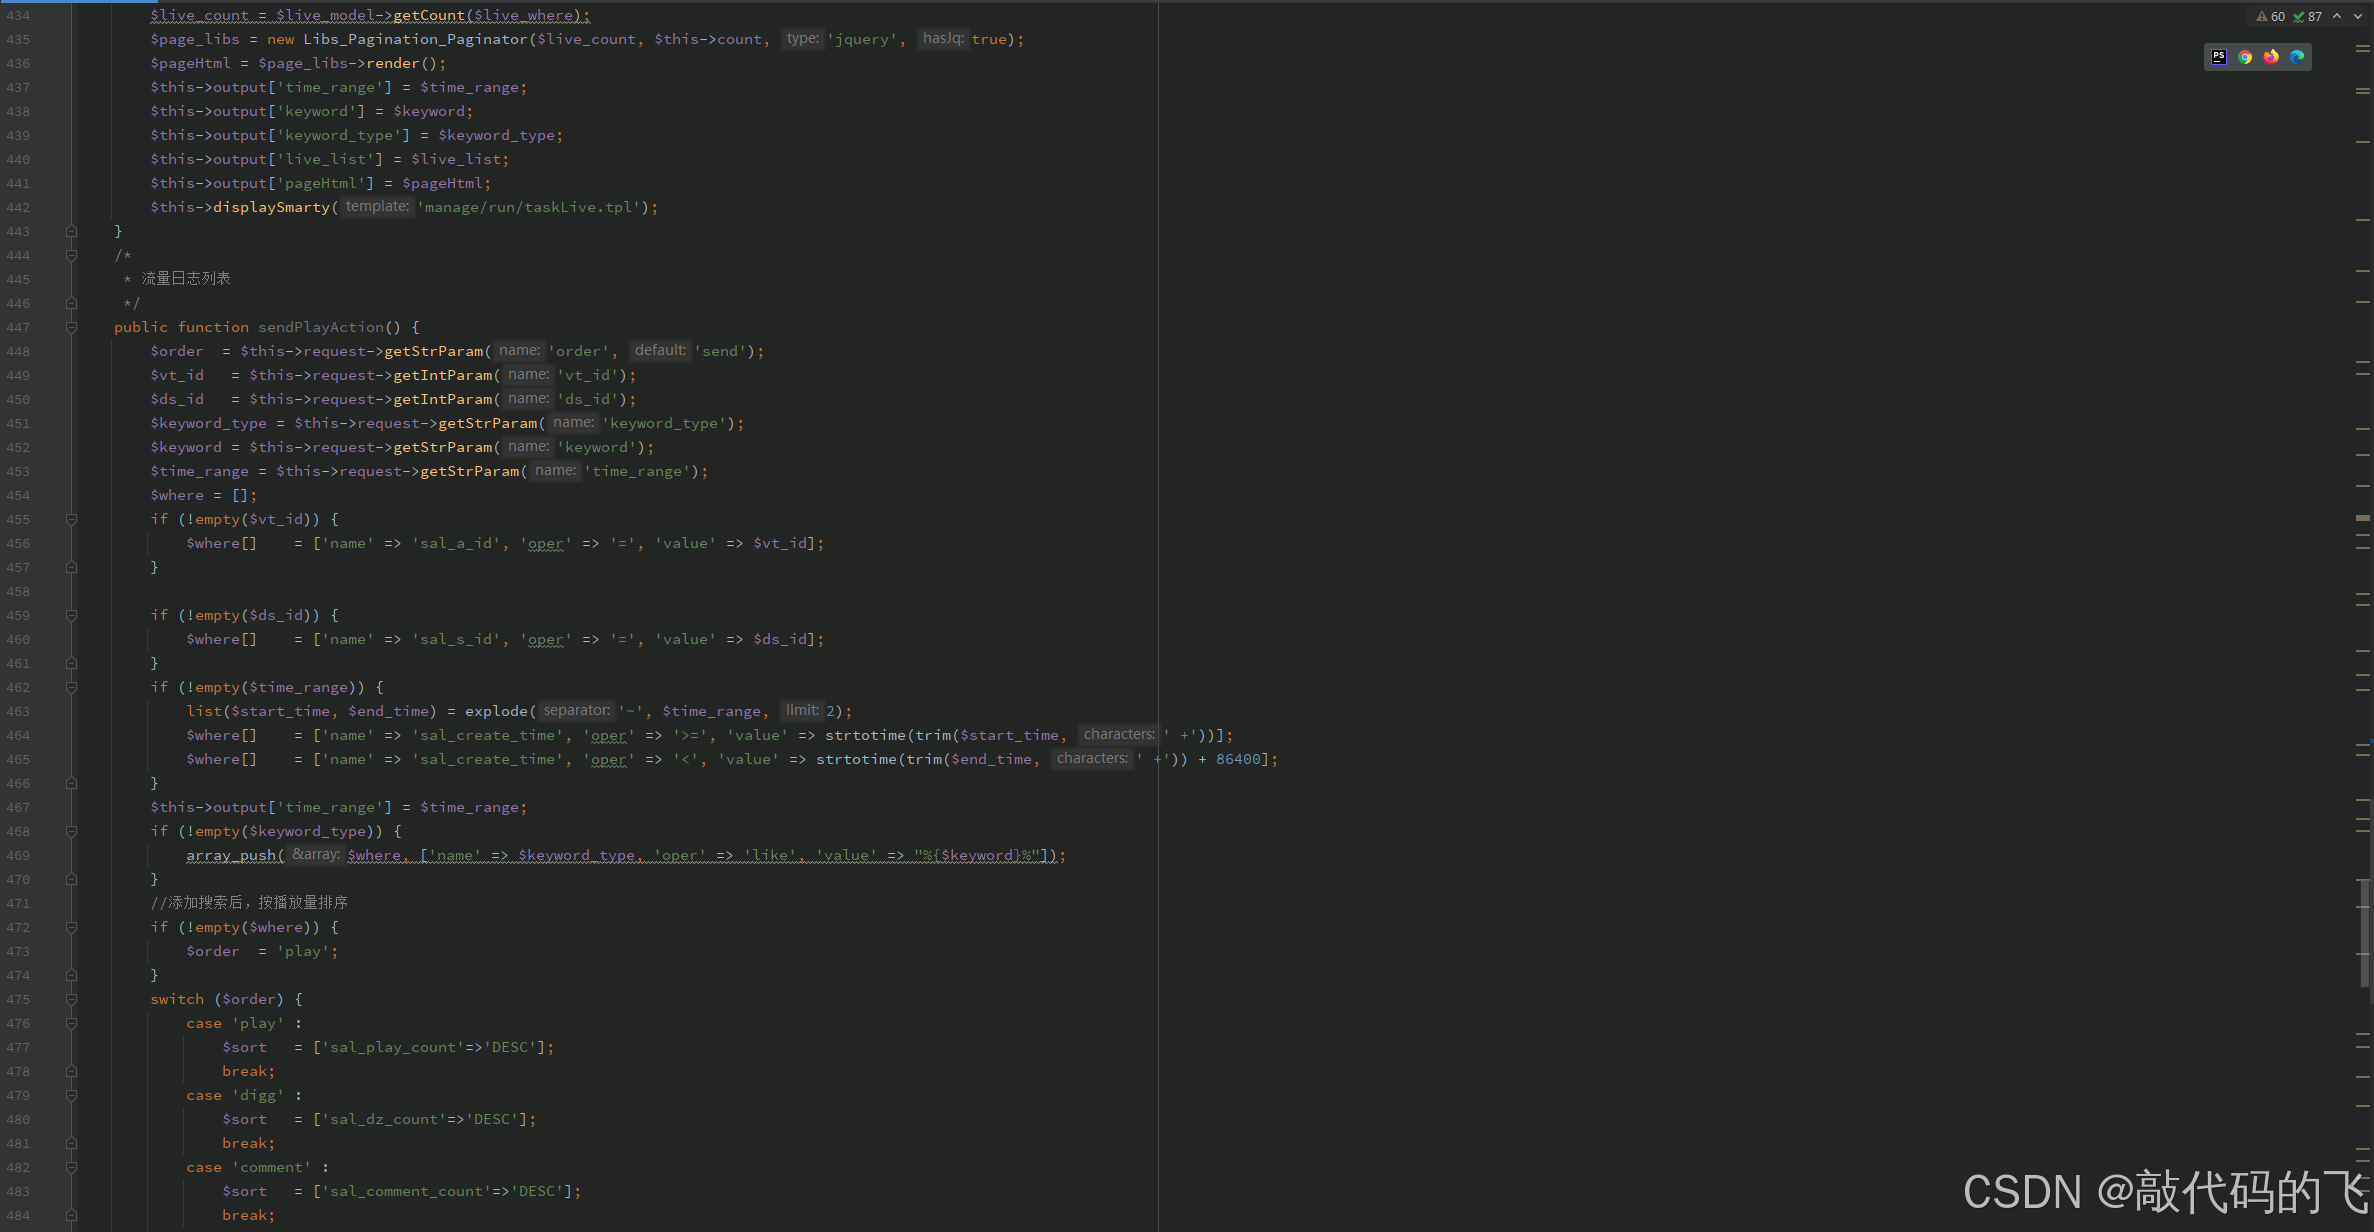Open file in Edge browser
The width and height of the screenshot is (2374, 1232).
pyautogui.click(x=2297, y=57)
